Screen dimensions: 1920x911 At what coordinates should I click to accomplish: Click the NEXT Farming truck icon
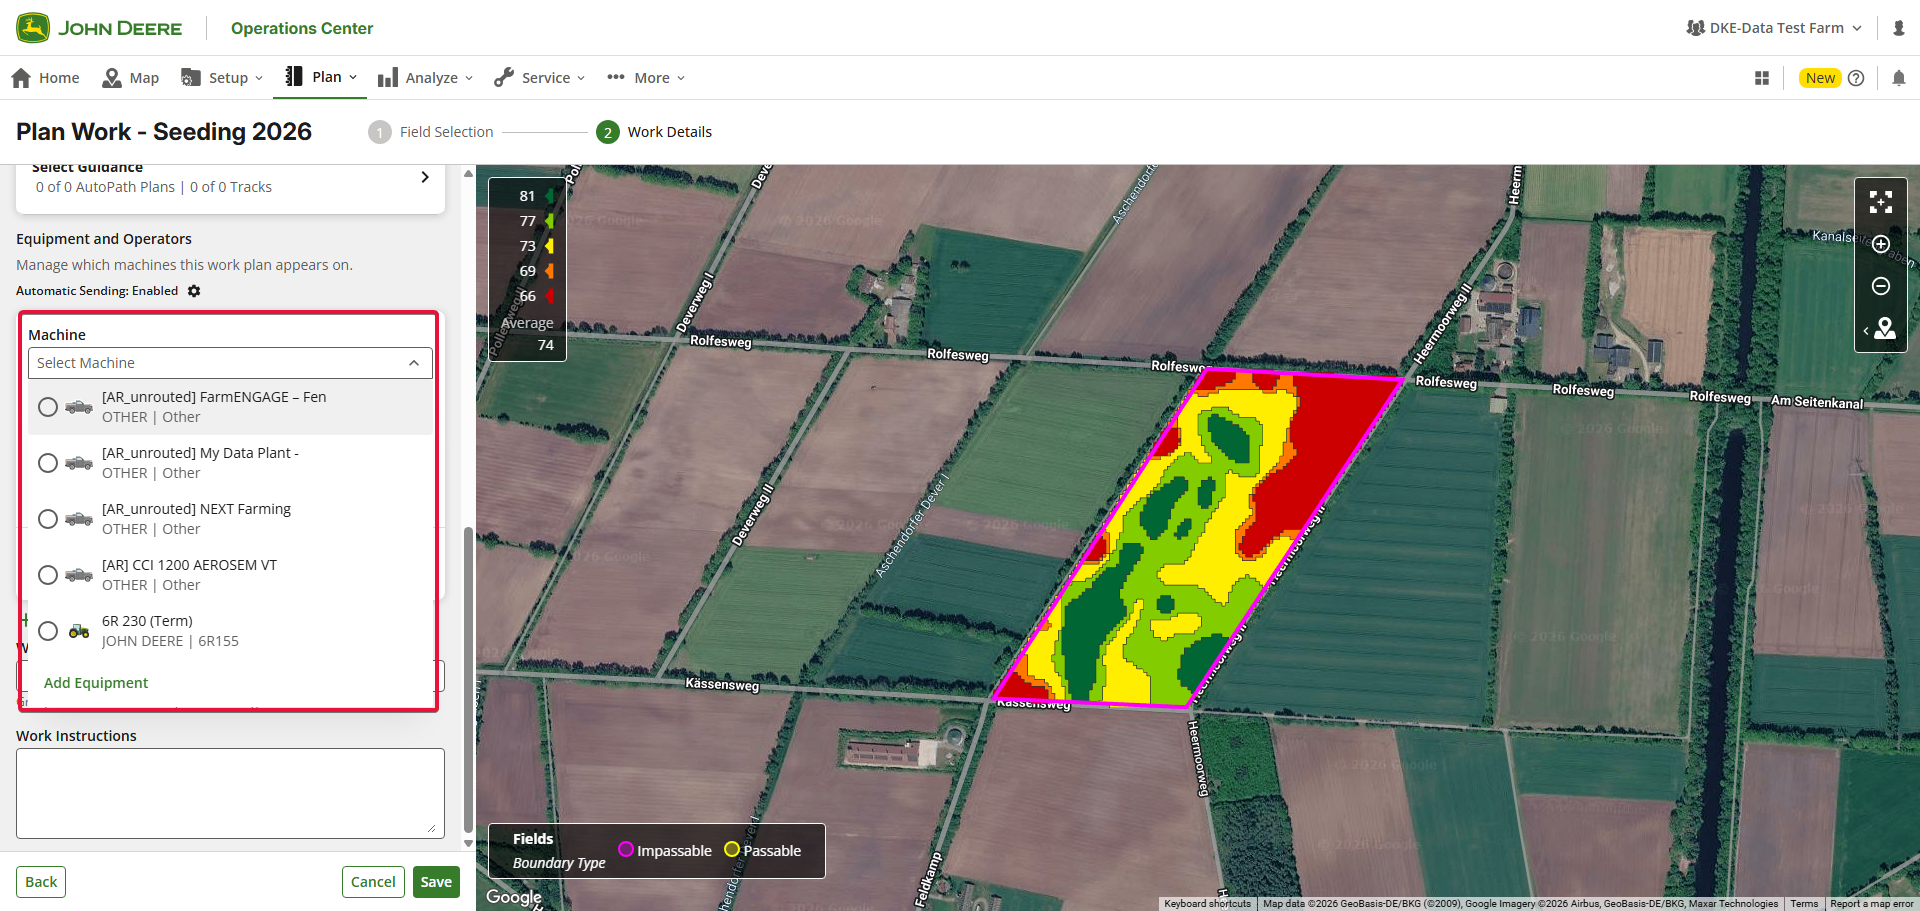coord(79,519)
